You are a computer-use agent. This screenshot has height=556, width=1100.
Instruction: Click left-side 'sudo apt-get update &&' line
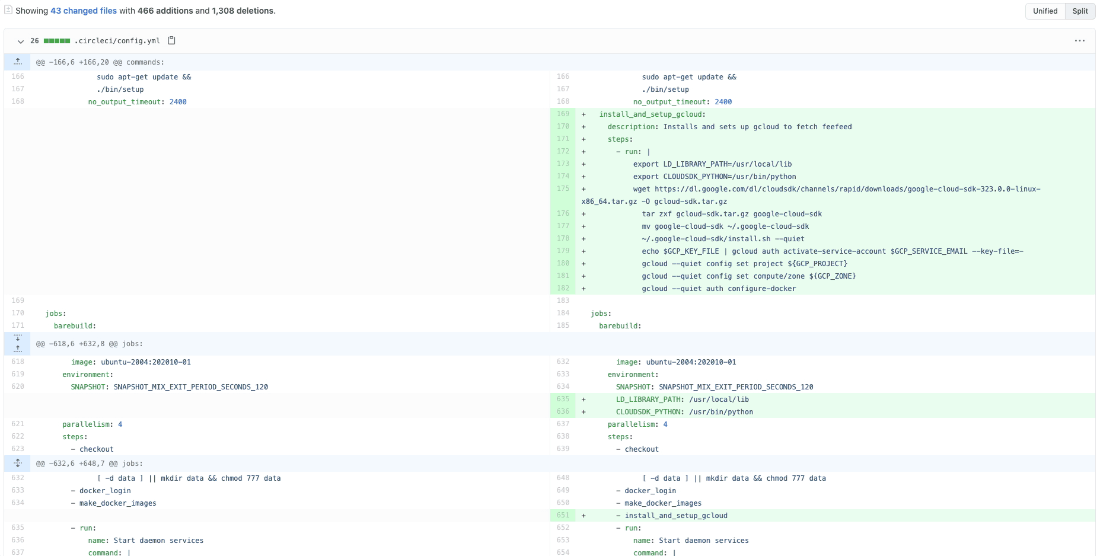(x=144, y=77)
